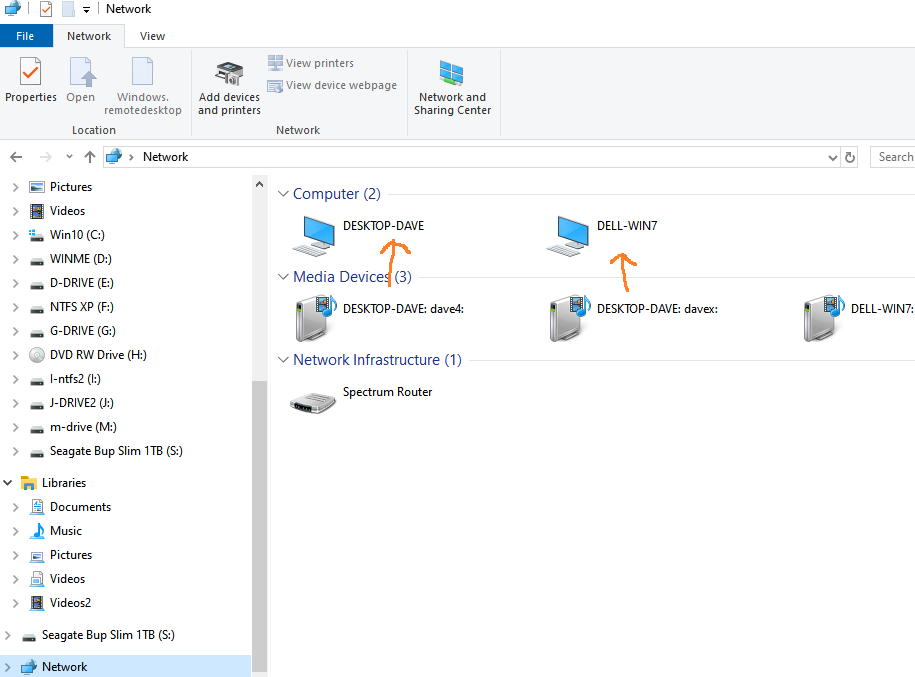The height and width of the screenshot is (677, 915).
Task: Collapse the Media Devices (3) group
Action: tap(284, 277)
